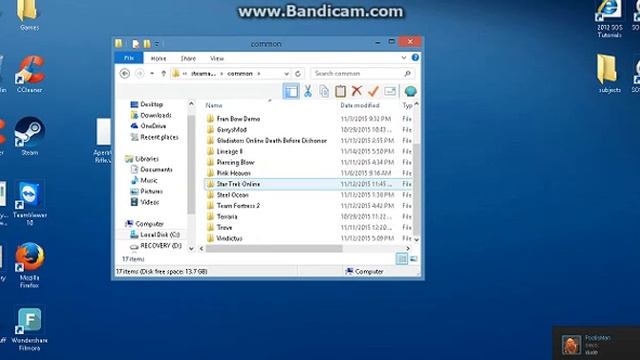Switch to details view icon
The image size is (640, 360).
tap(402, 259)
